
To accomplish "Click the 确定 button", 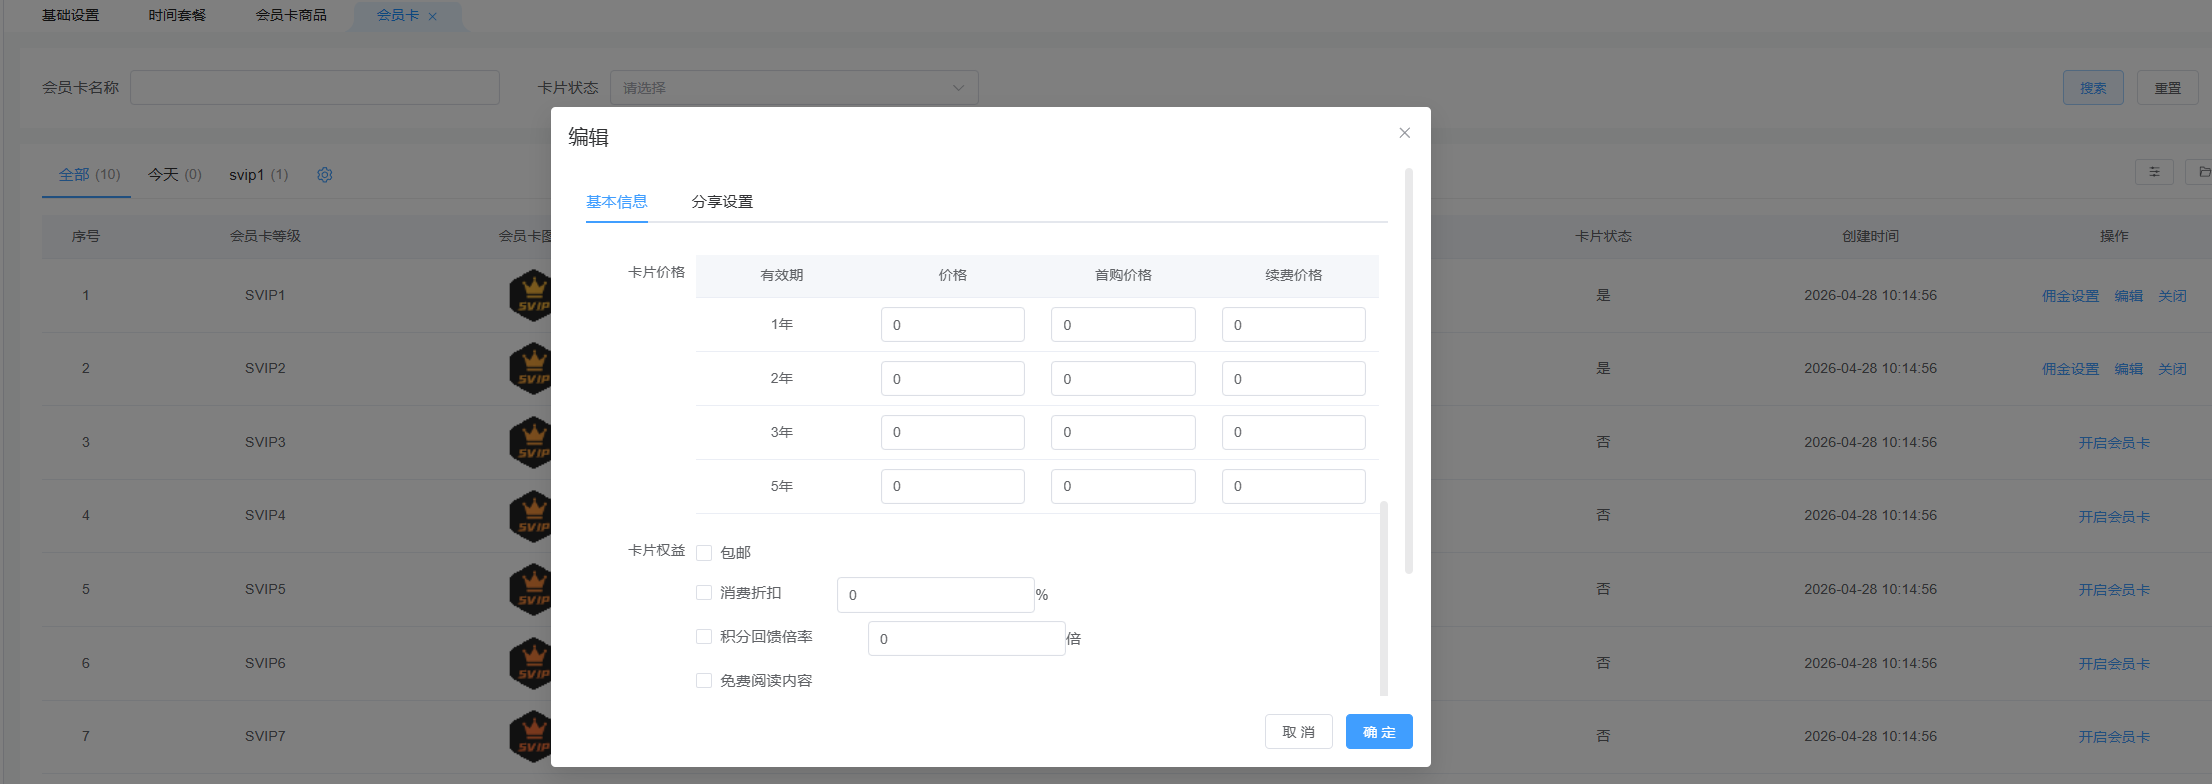I will tap(1379, 732).
